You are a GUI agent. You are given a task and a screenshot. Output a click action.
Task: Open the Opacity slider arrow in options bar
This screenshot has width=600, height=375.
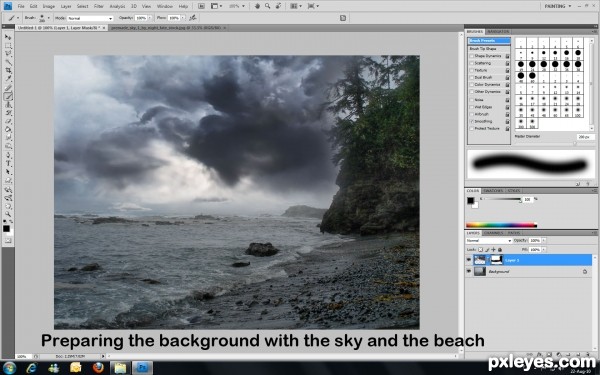pyautogui.click(x=150, y=18)
